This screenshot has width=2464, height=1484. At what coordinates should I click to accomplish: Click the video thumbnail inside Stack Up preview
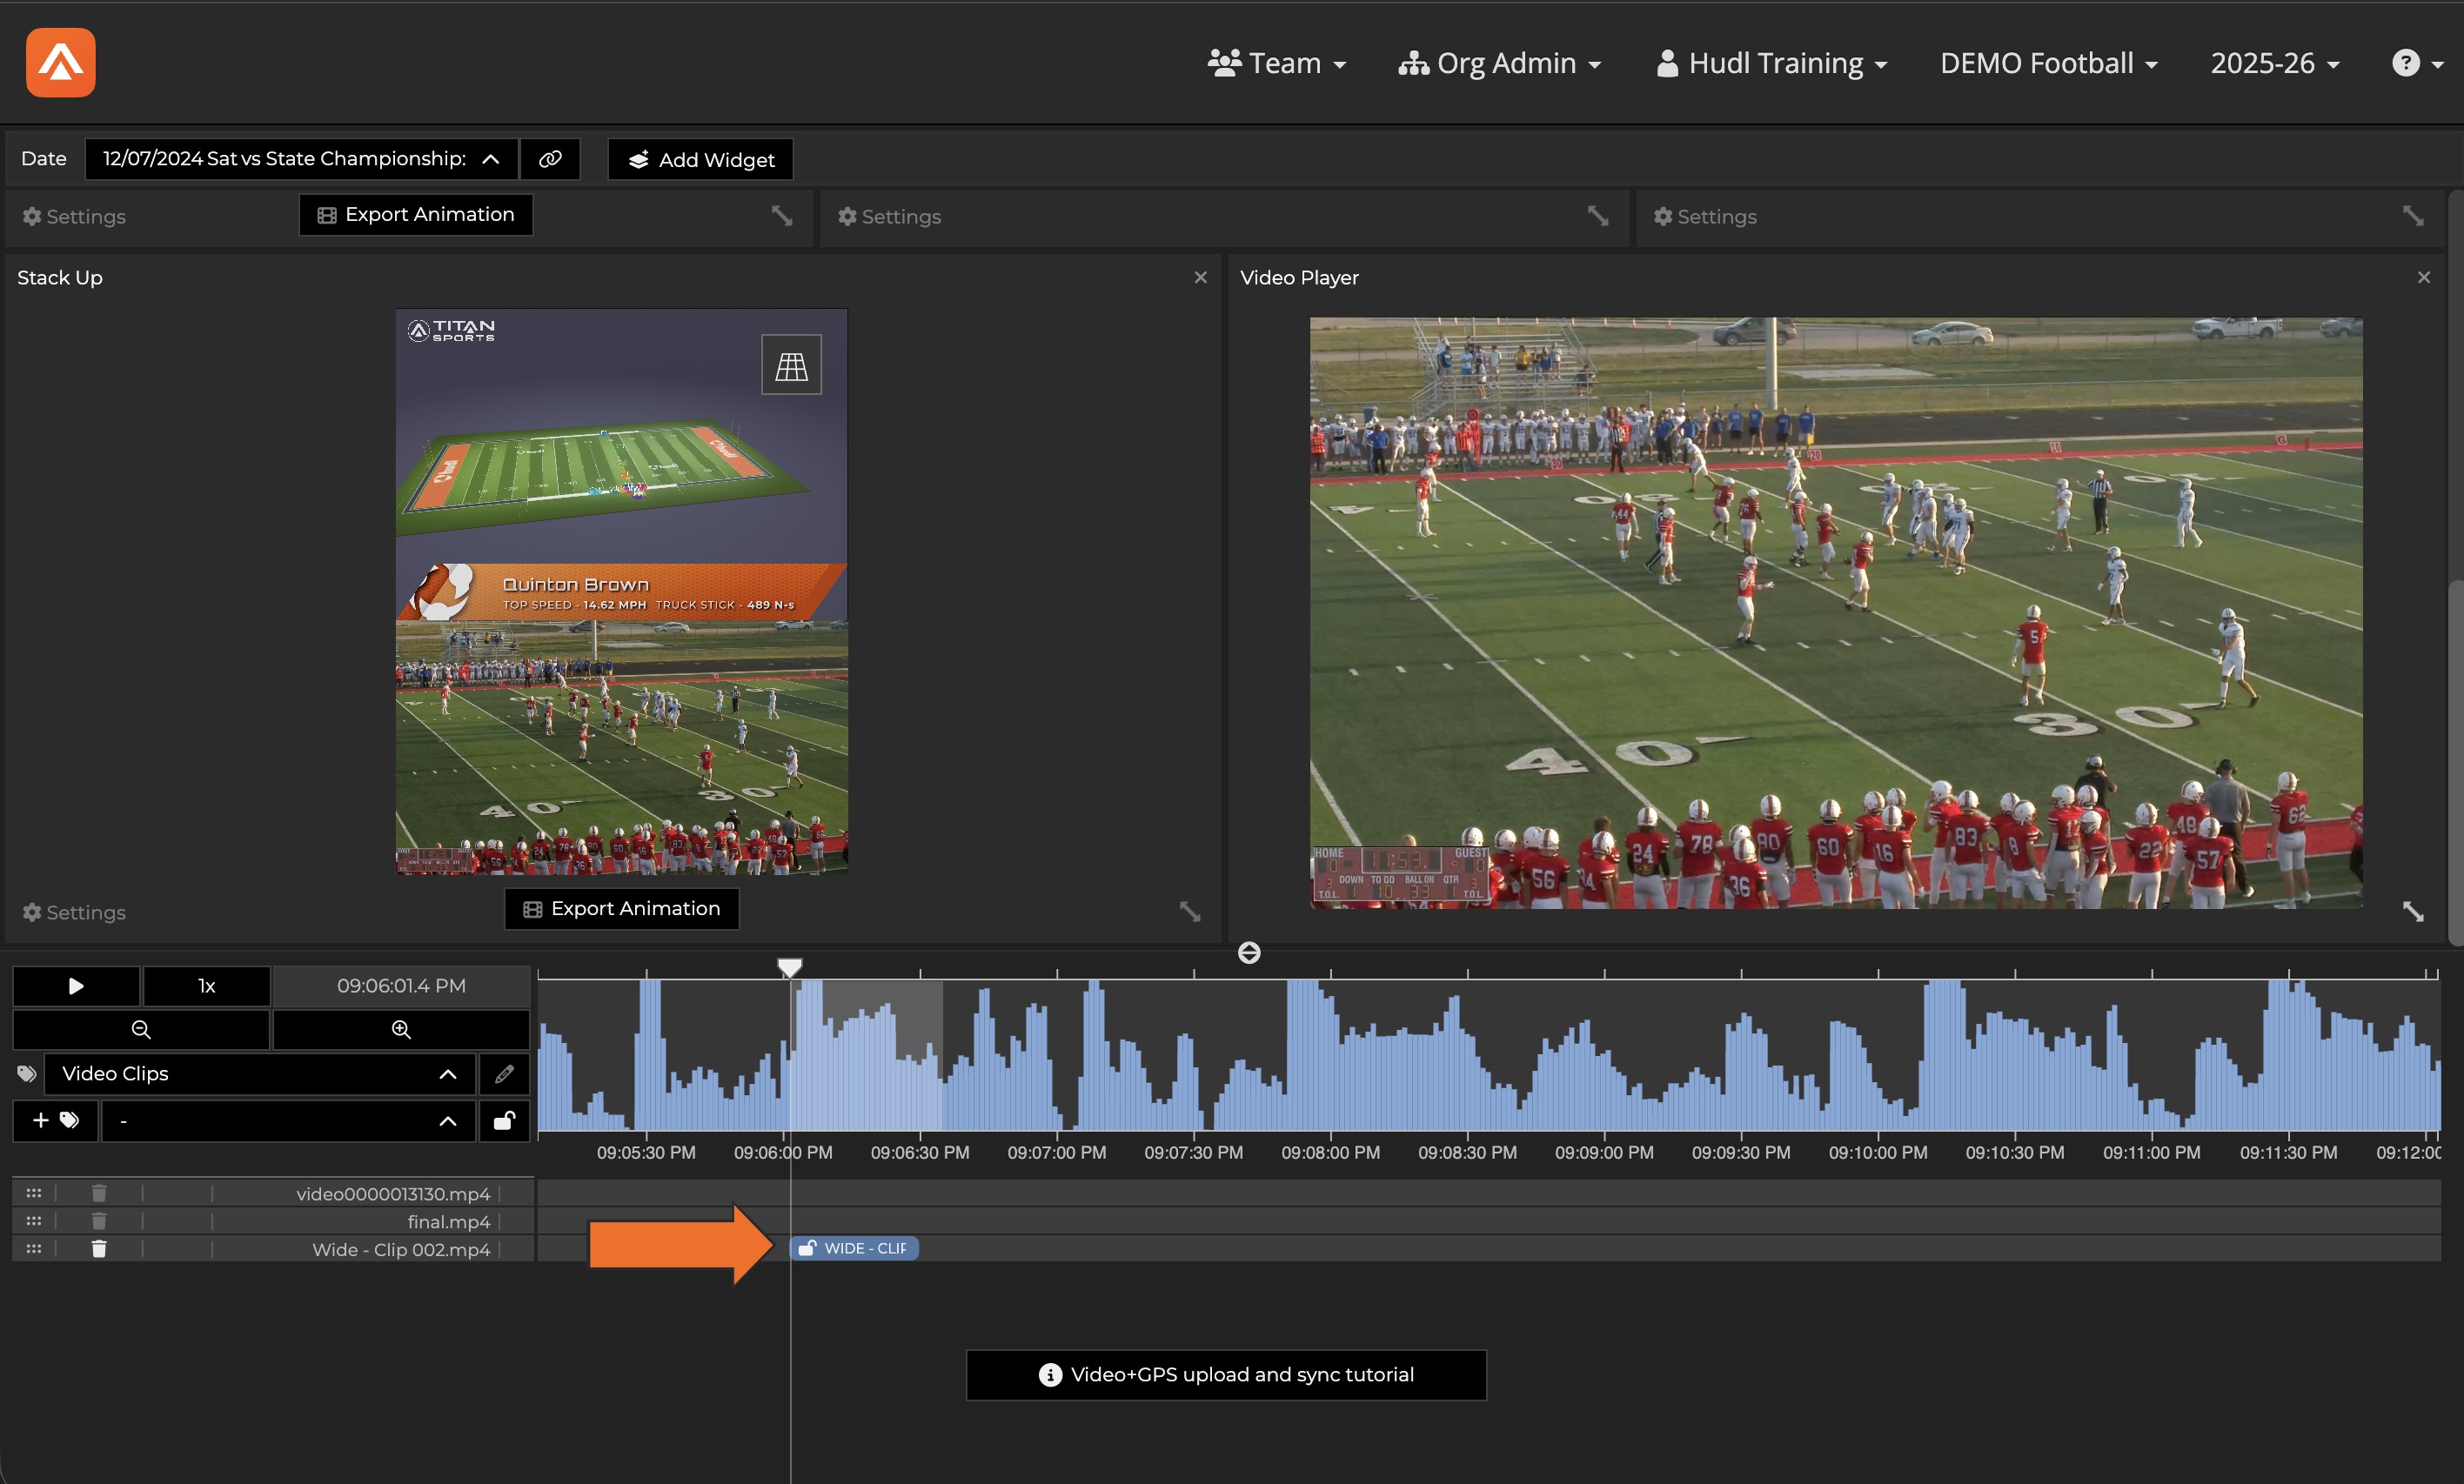[622, 748]
